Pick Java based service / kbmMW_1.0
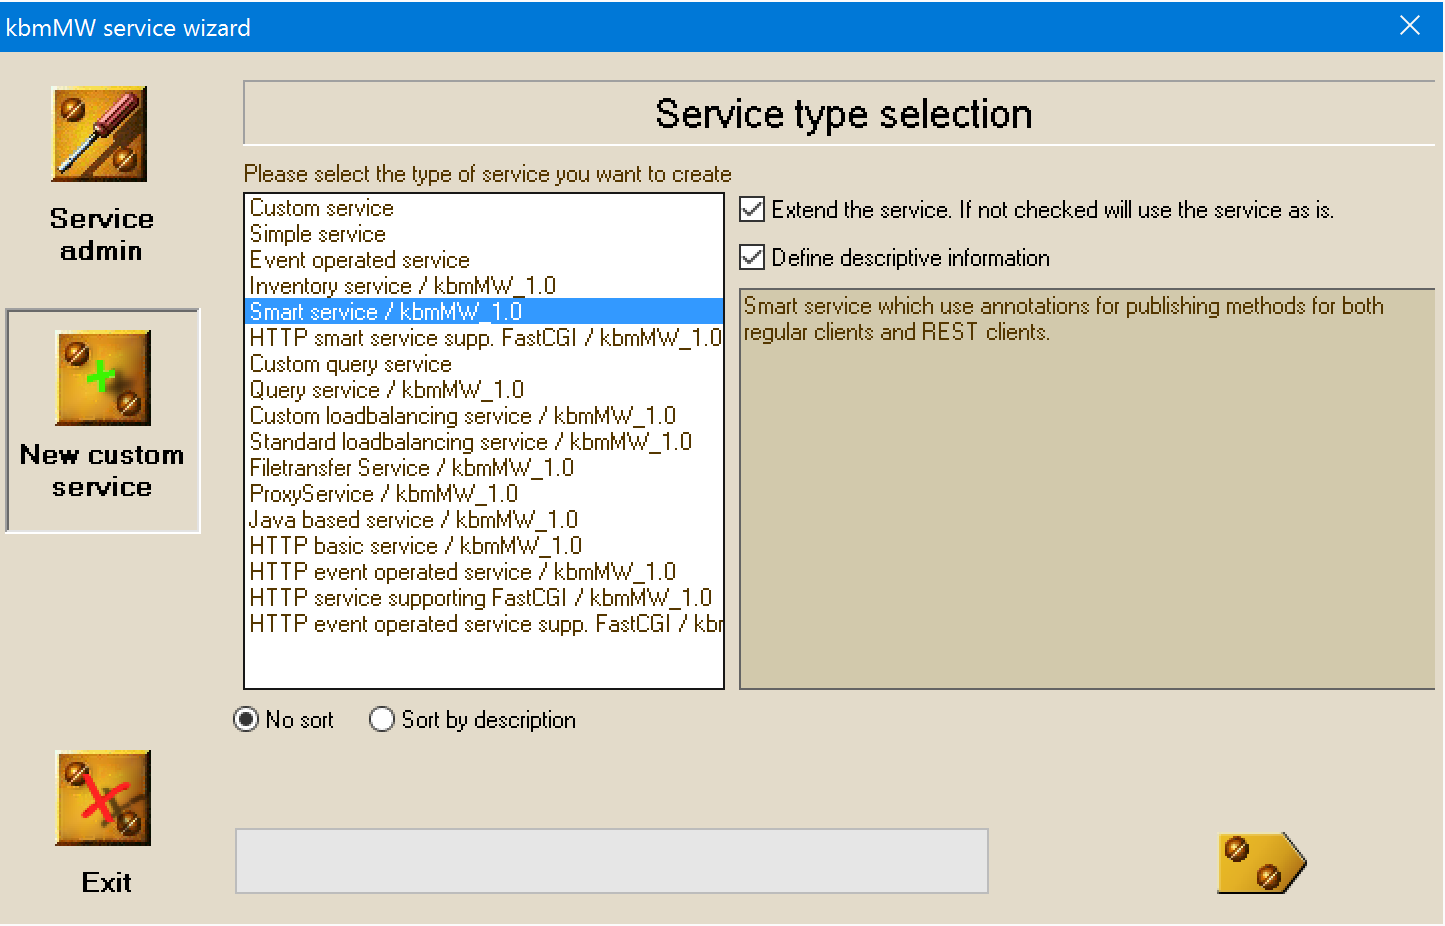The width and height of the screenshot is (1445, 926). click(x=414, y=520)
